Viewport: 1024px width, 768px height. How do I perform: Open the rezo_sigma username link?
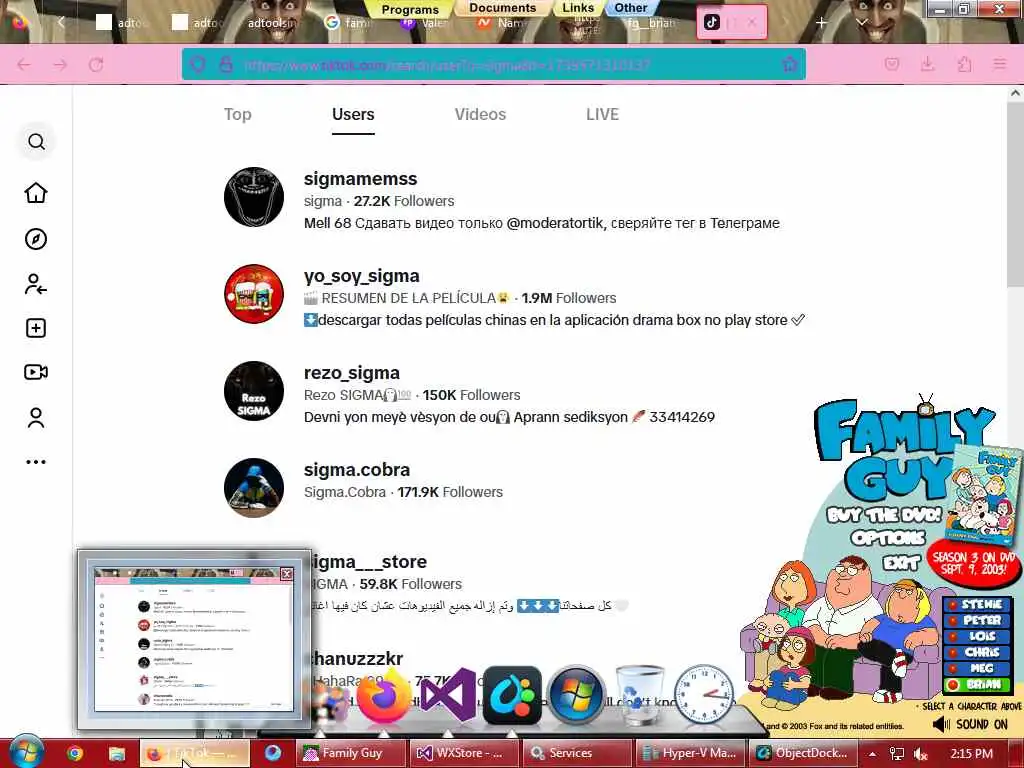point(351,373)
